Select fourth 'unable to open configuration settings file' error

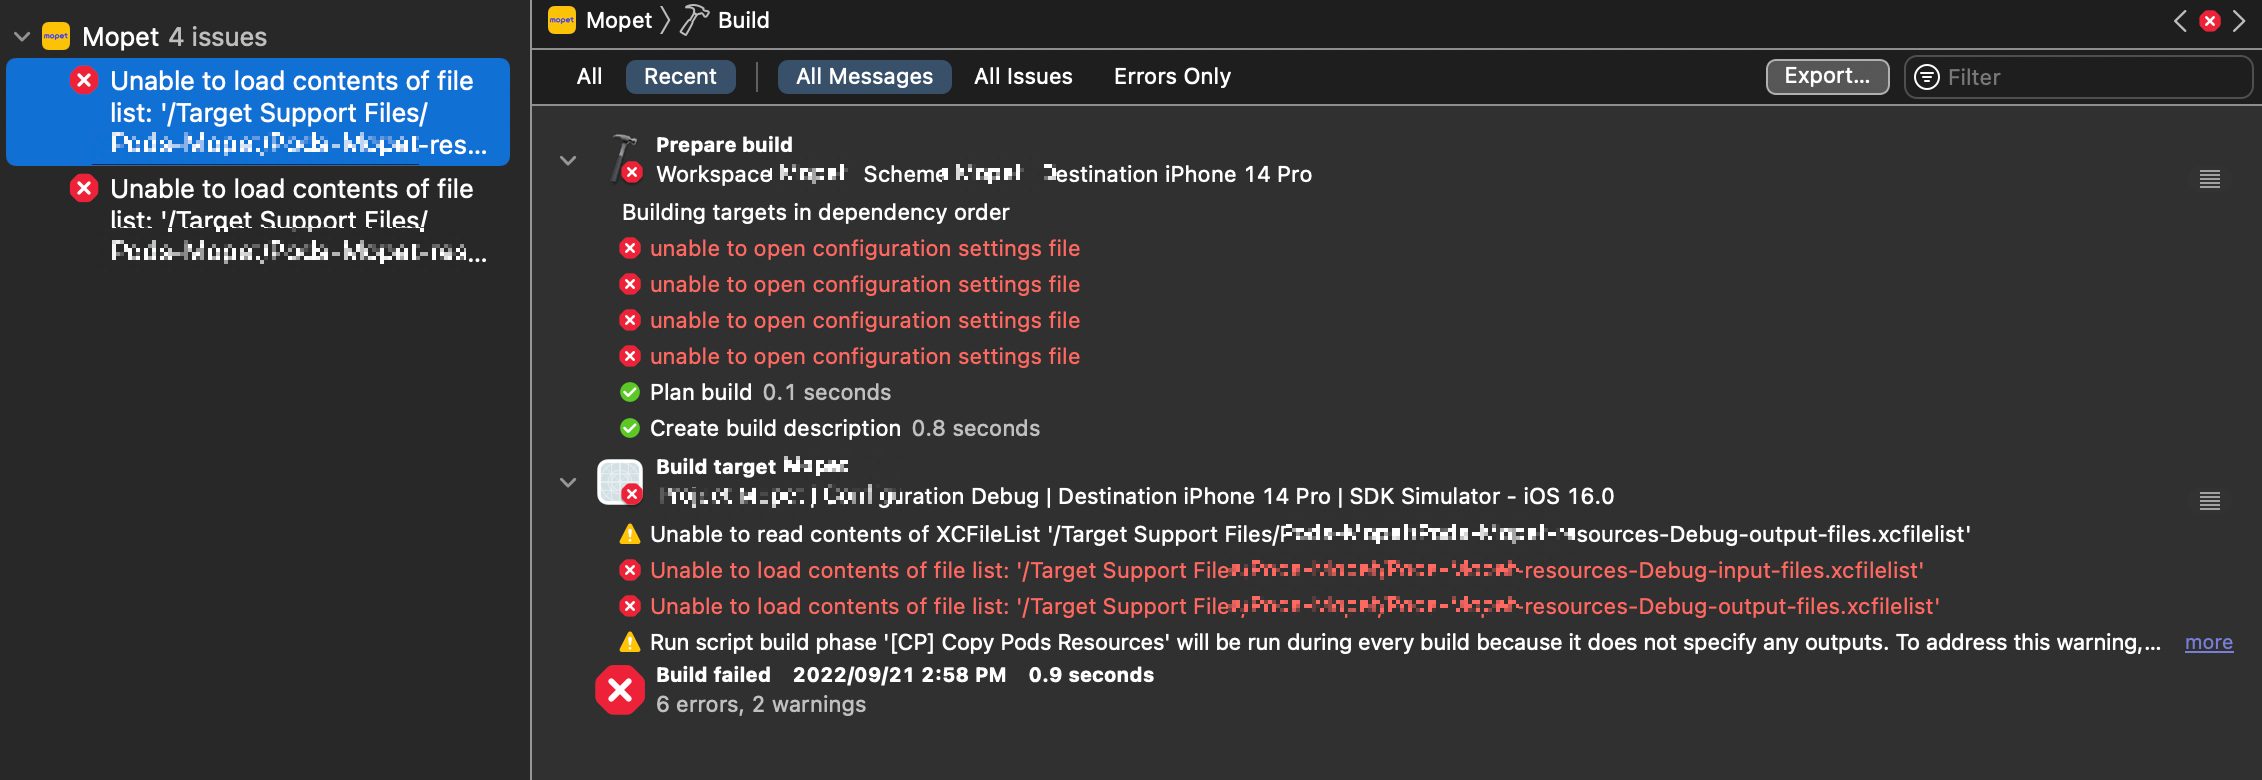coord(864,356)
